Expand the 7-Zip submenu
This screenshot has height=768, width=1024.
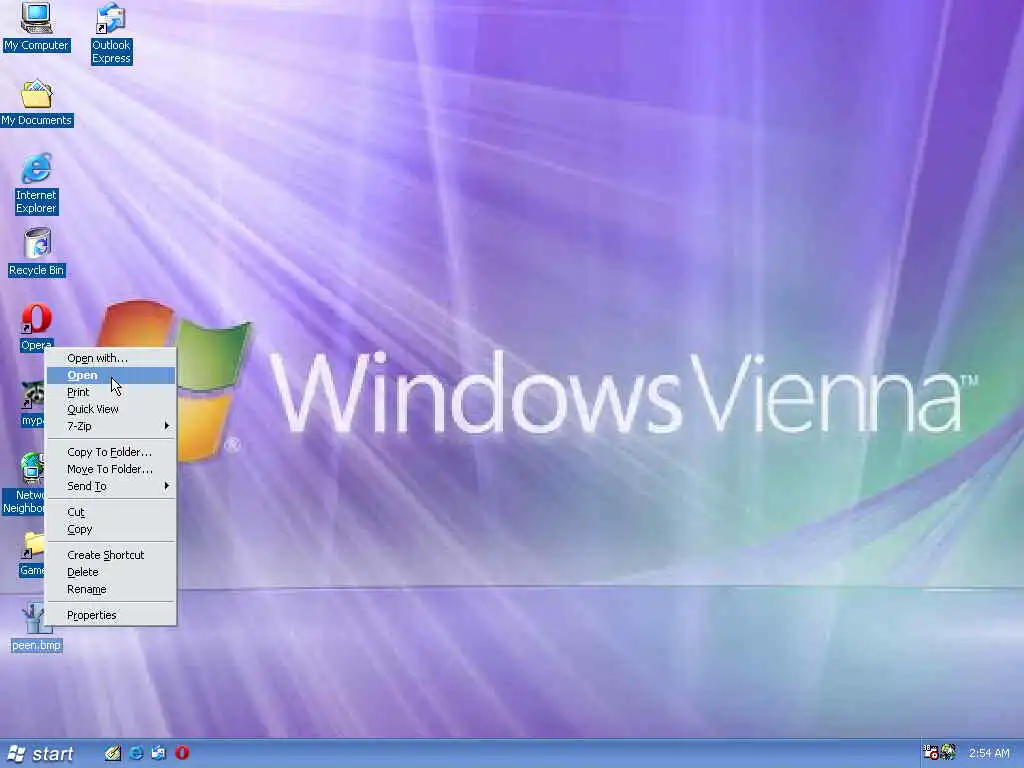point(111,426)
